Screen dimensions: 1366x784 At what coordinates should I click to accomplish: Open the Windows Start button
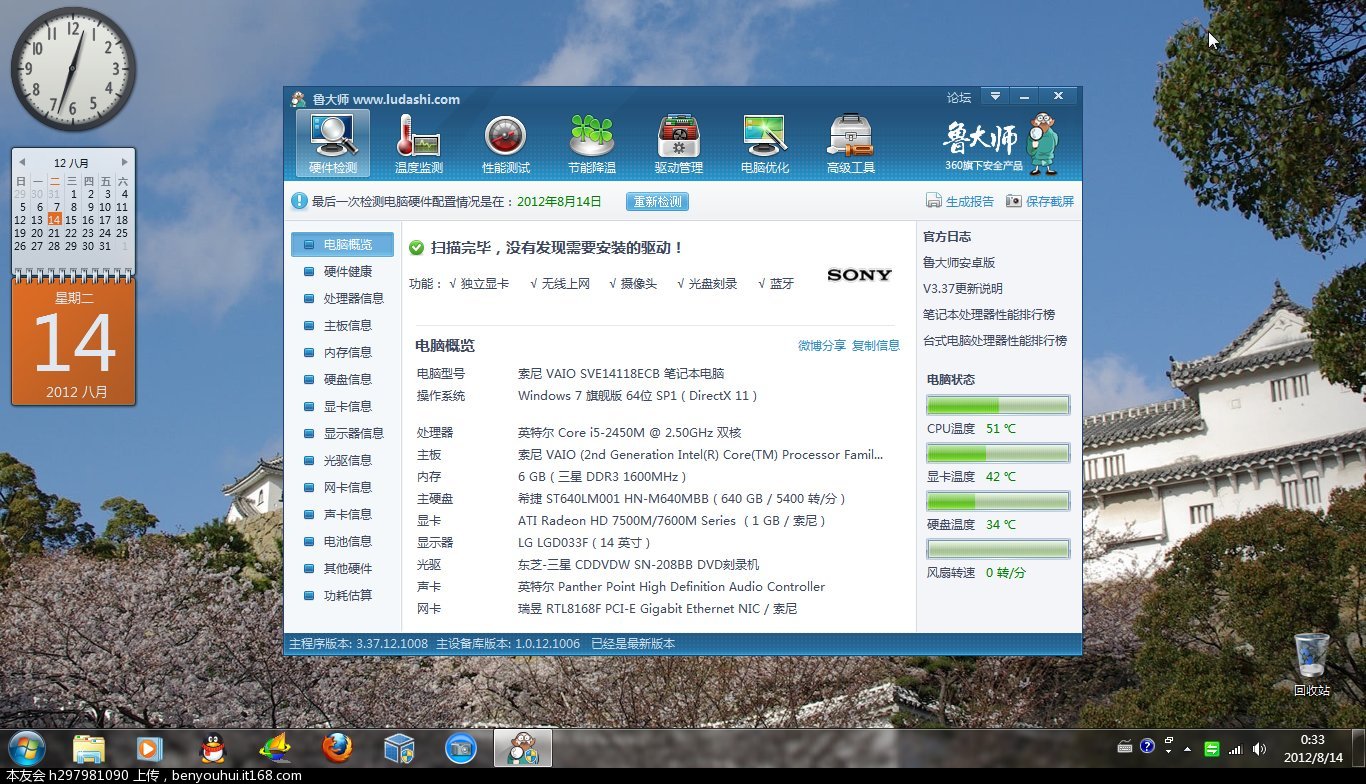tap(26, 748)
